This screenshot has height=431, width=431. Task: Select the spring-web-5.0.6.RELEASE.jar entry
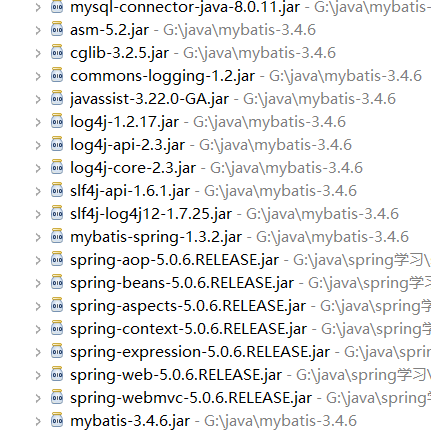(176, 375)
